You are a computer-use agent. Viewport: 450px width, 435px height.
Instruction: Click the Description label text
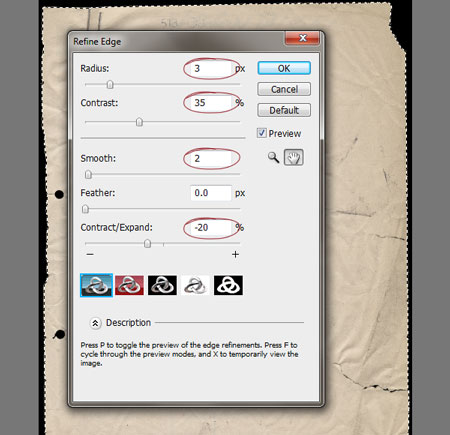128,323
